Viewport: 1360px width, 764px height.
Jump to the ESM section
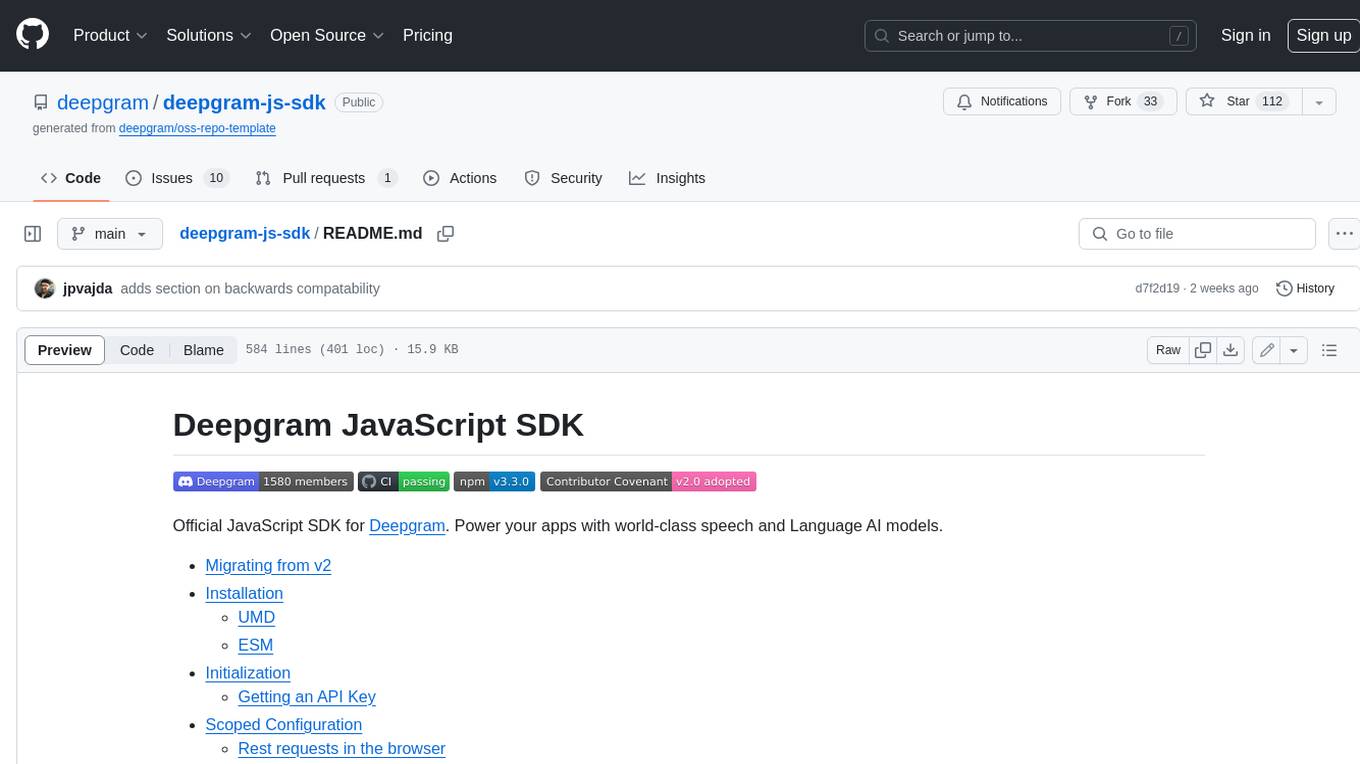coord(255,645)
